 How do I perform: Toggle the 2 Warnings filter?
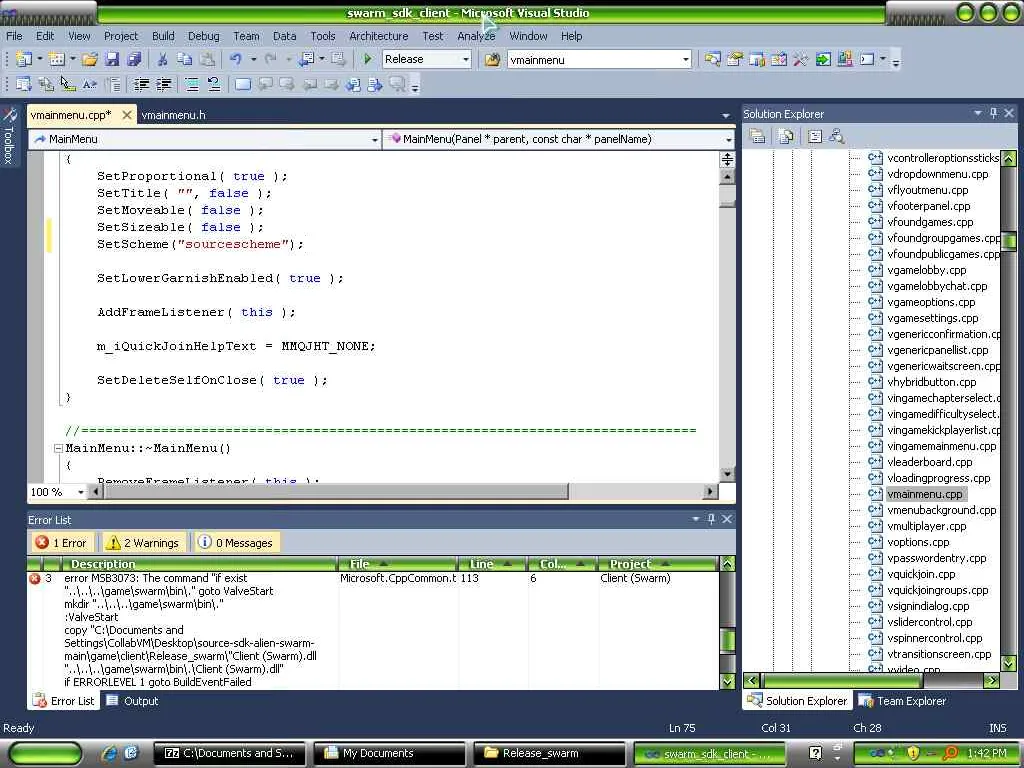pyautogui.click(x=143, y=543)
